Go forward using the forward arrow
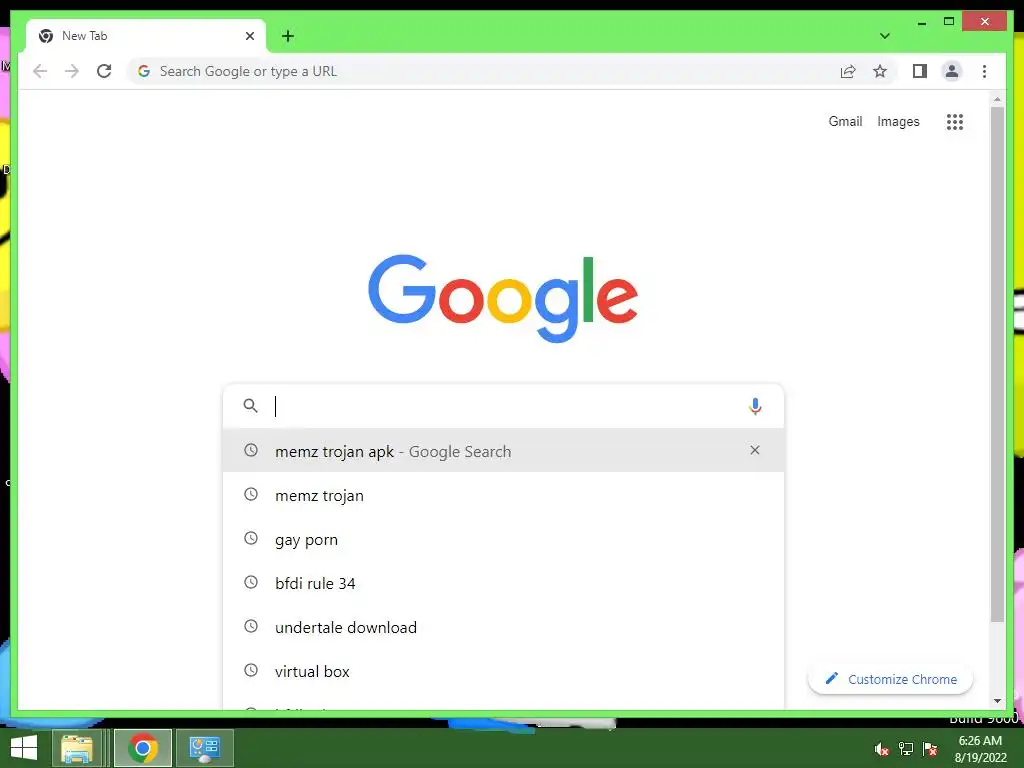This screenshot has height=768, width=1024. click(72, 71)
